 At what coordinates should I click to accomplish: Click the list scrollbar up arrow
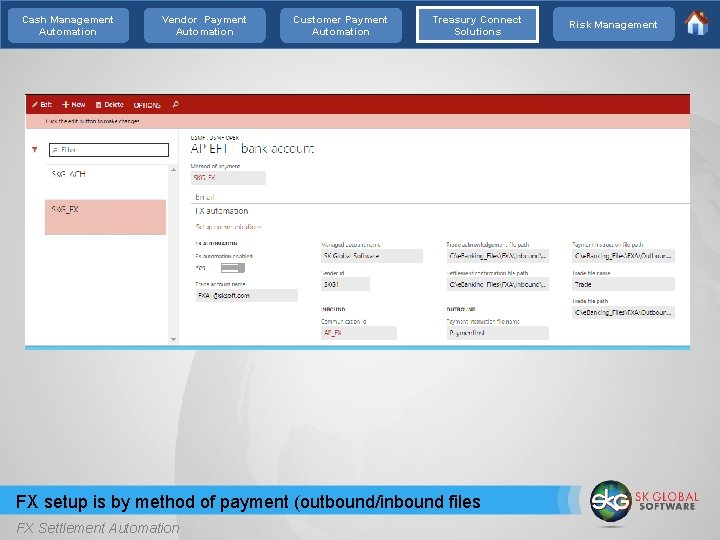(x=174, y=170)
